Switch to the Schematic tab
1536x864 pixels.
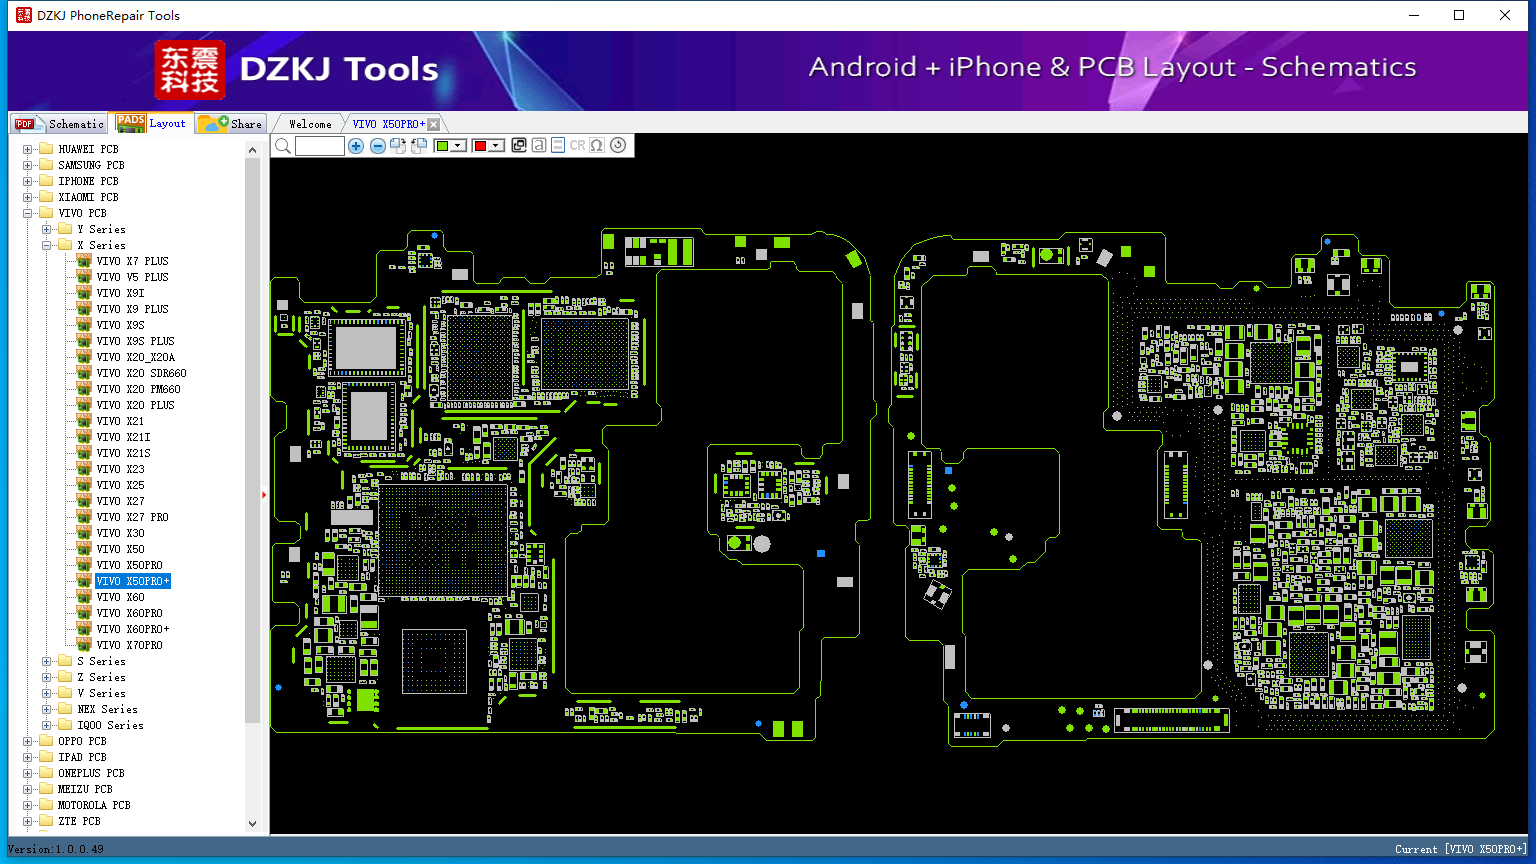pos(59,124)
